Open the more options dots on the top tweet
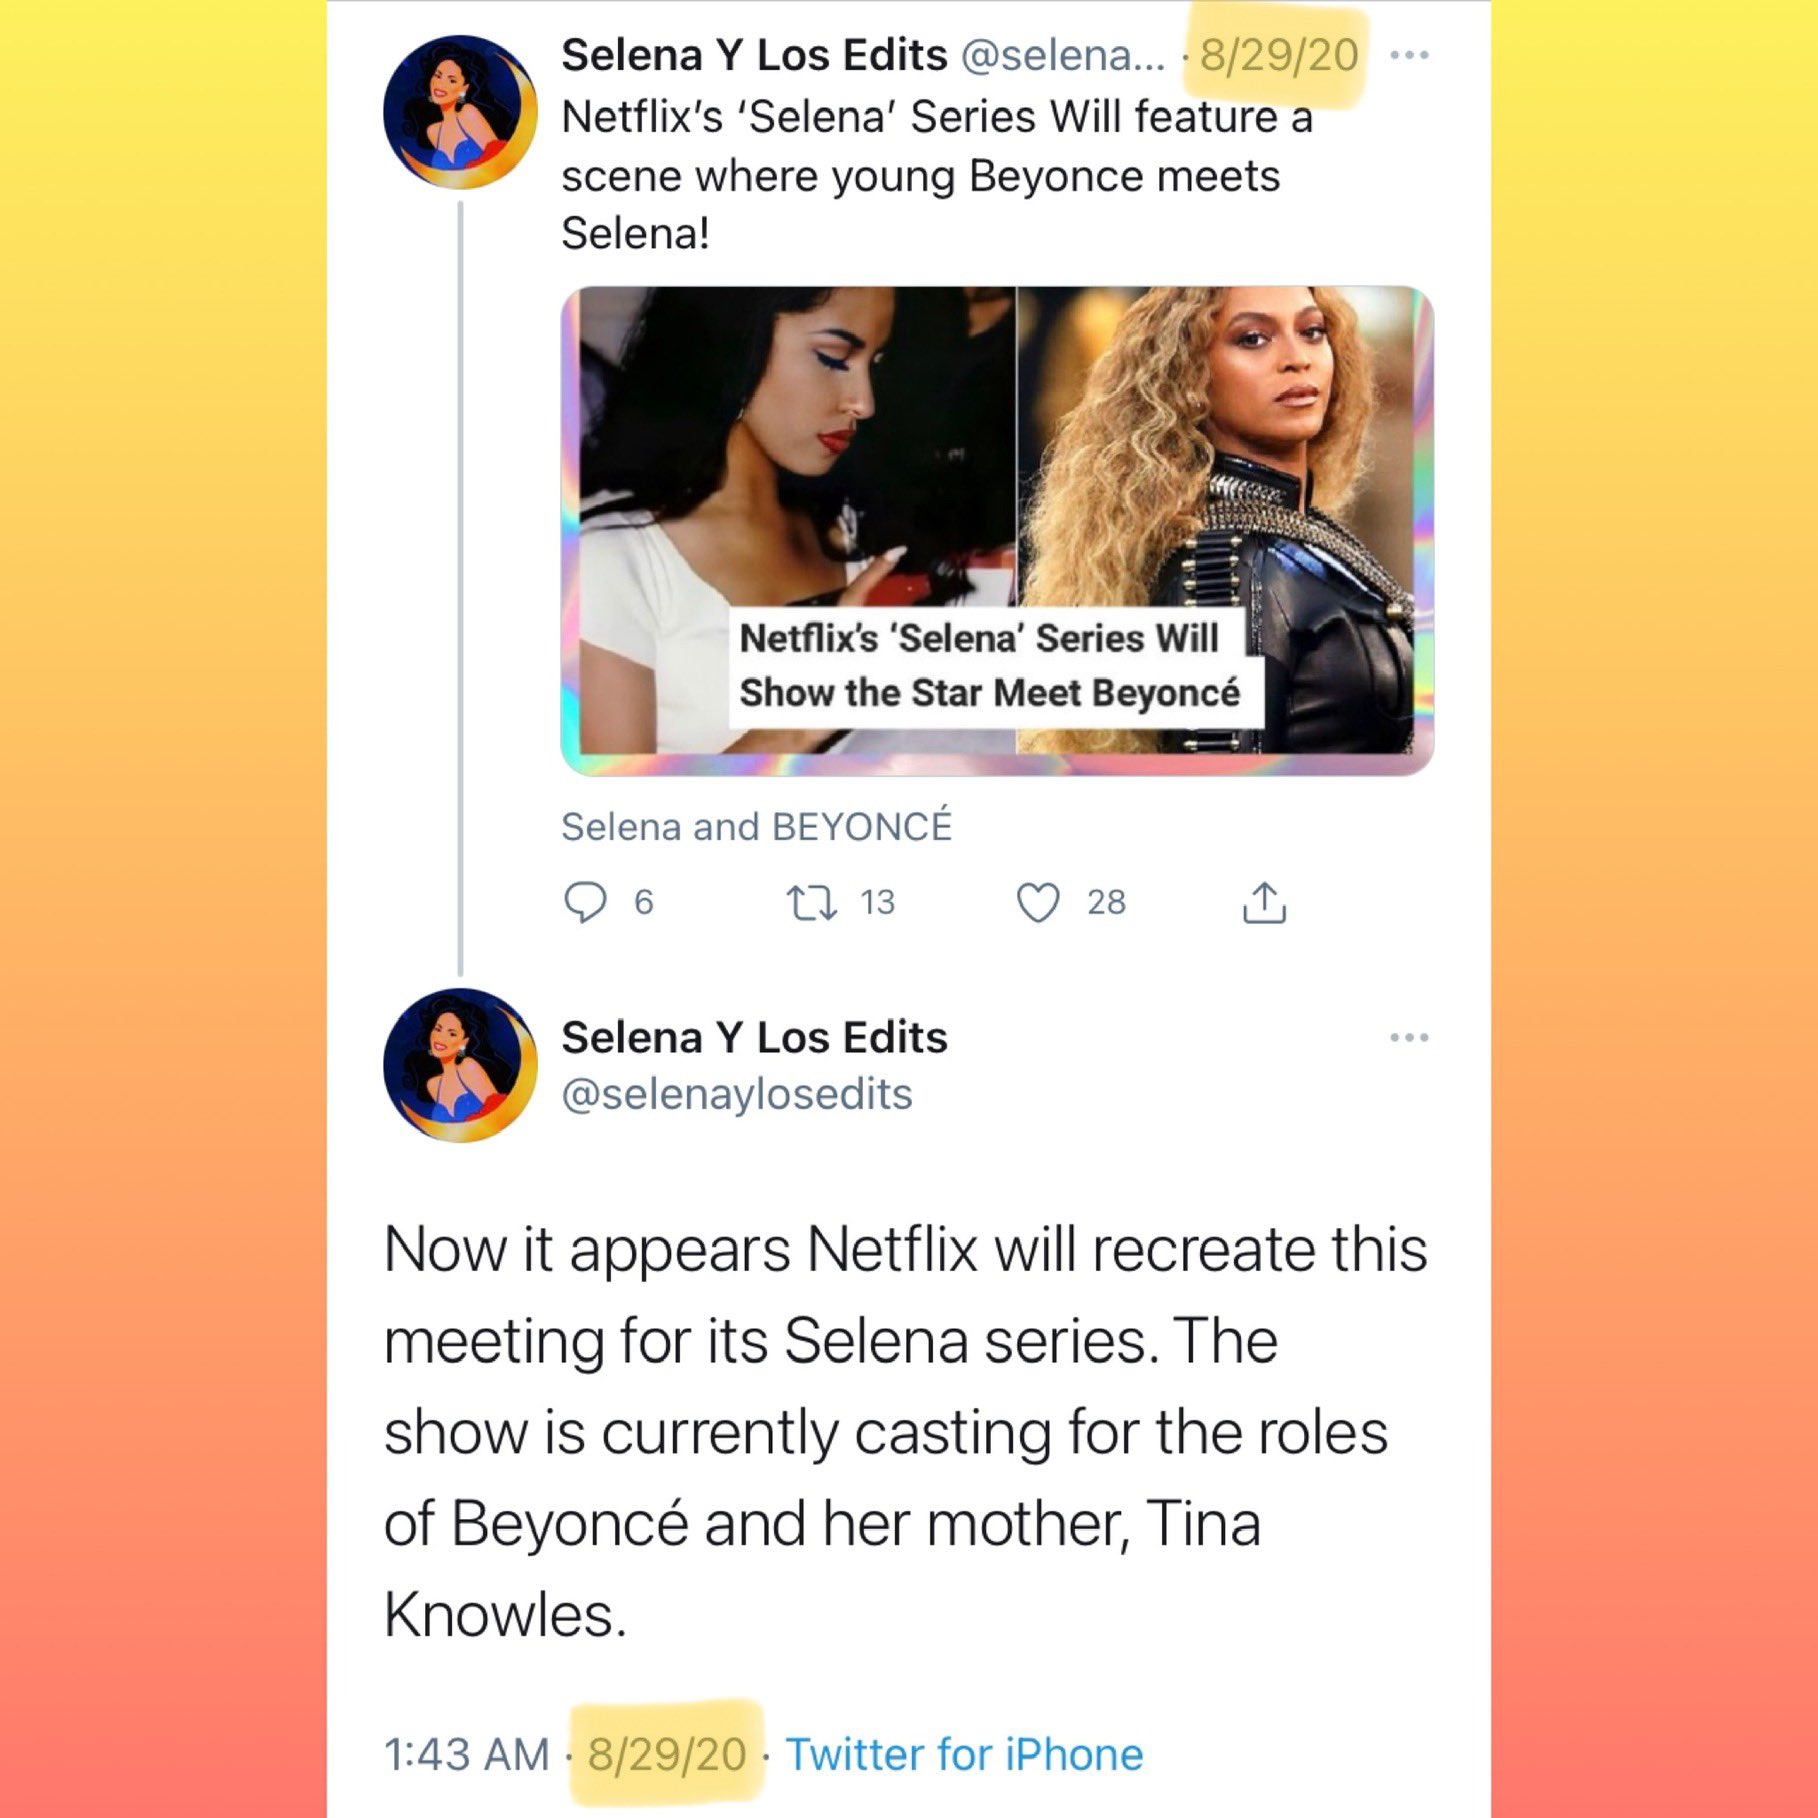1818x1818 pixels. coord(1409,55)
